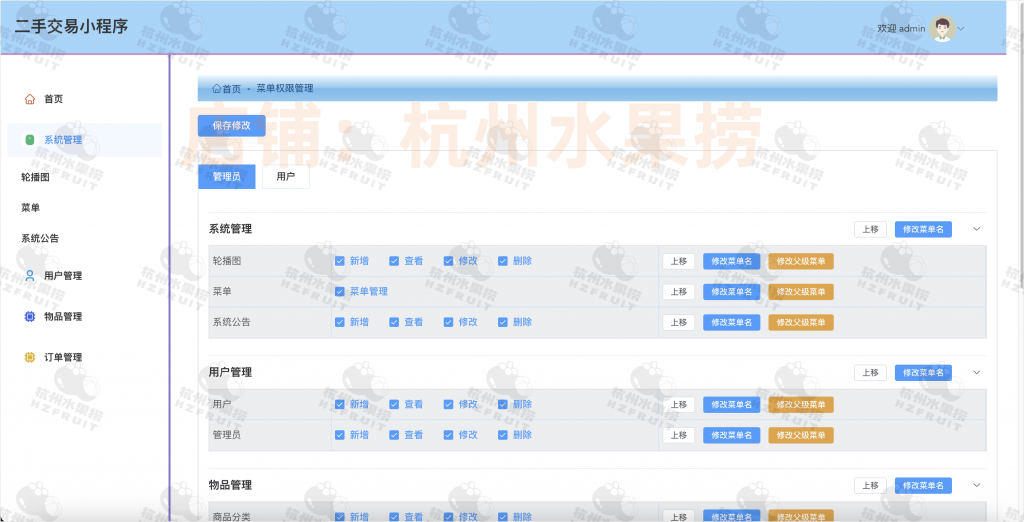Toggle 查看 checkbox for 管理员 row

click(394, 435)
